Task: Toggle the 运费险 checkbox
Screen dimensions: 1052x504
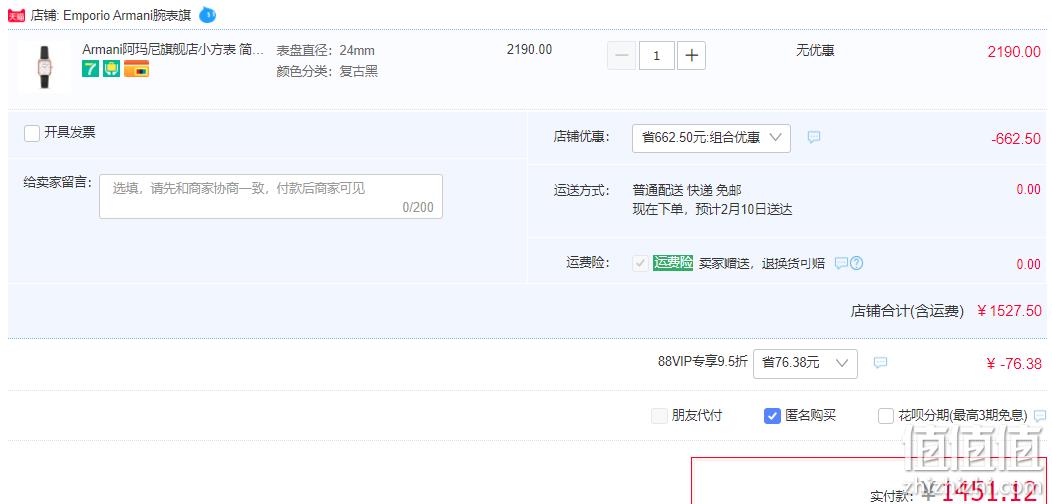Action: 640,263
